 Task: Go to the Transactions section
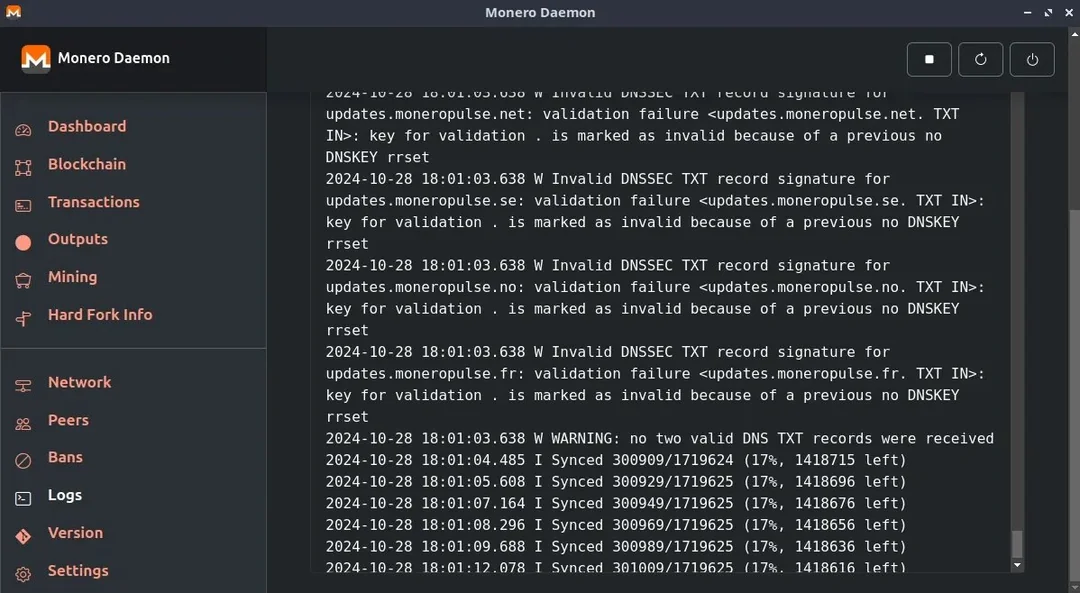pyautogui.click(x=94, y=202)
